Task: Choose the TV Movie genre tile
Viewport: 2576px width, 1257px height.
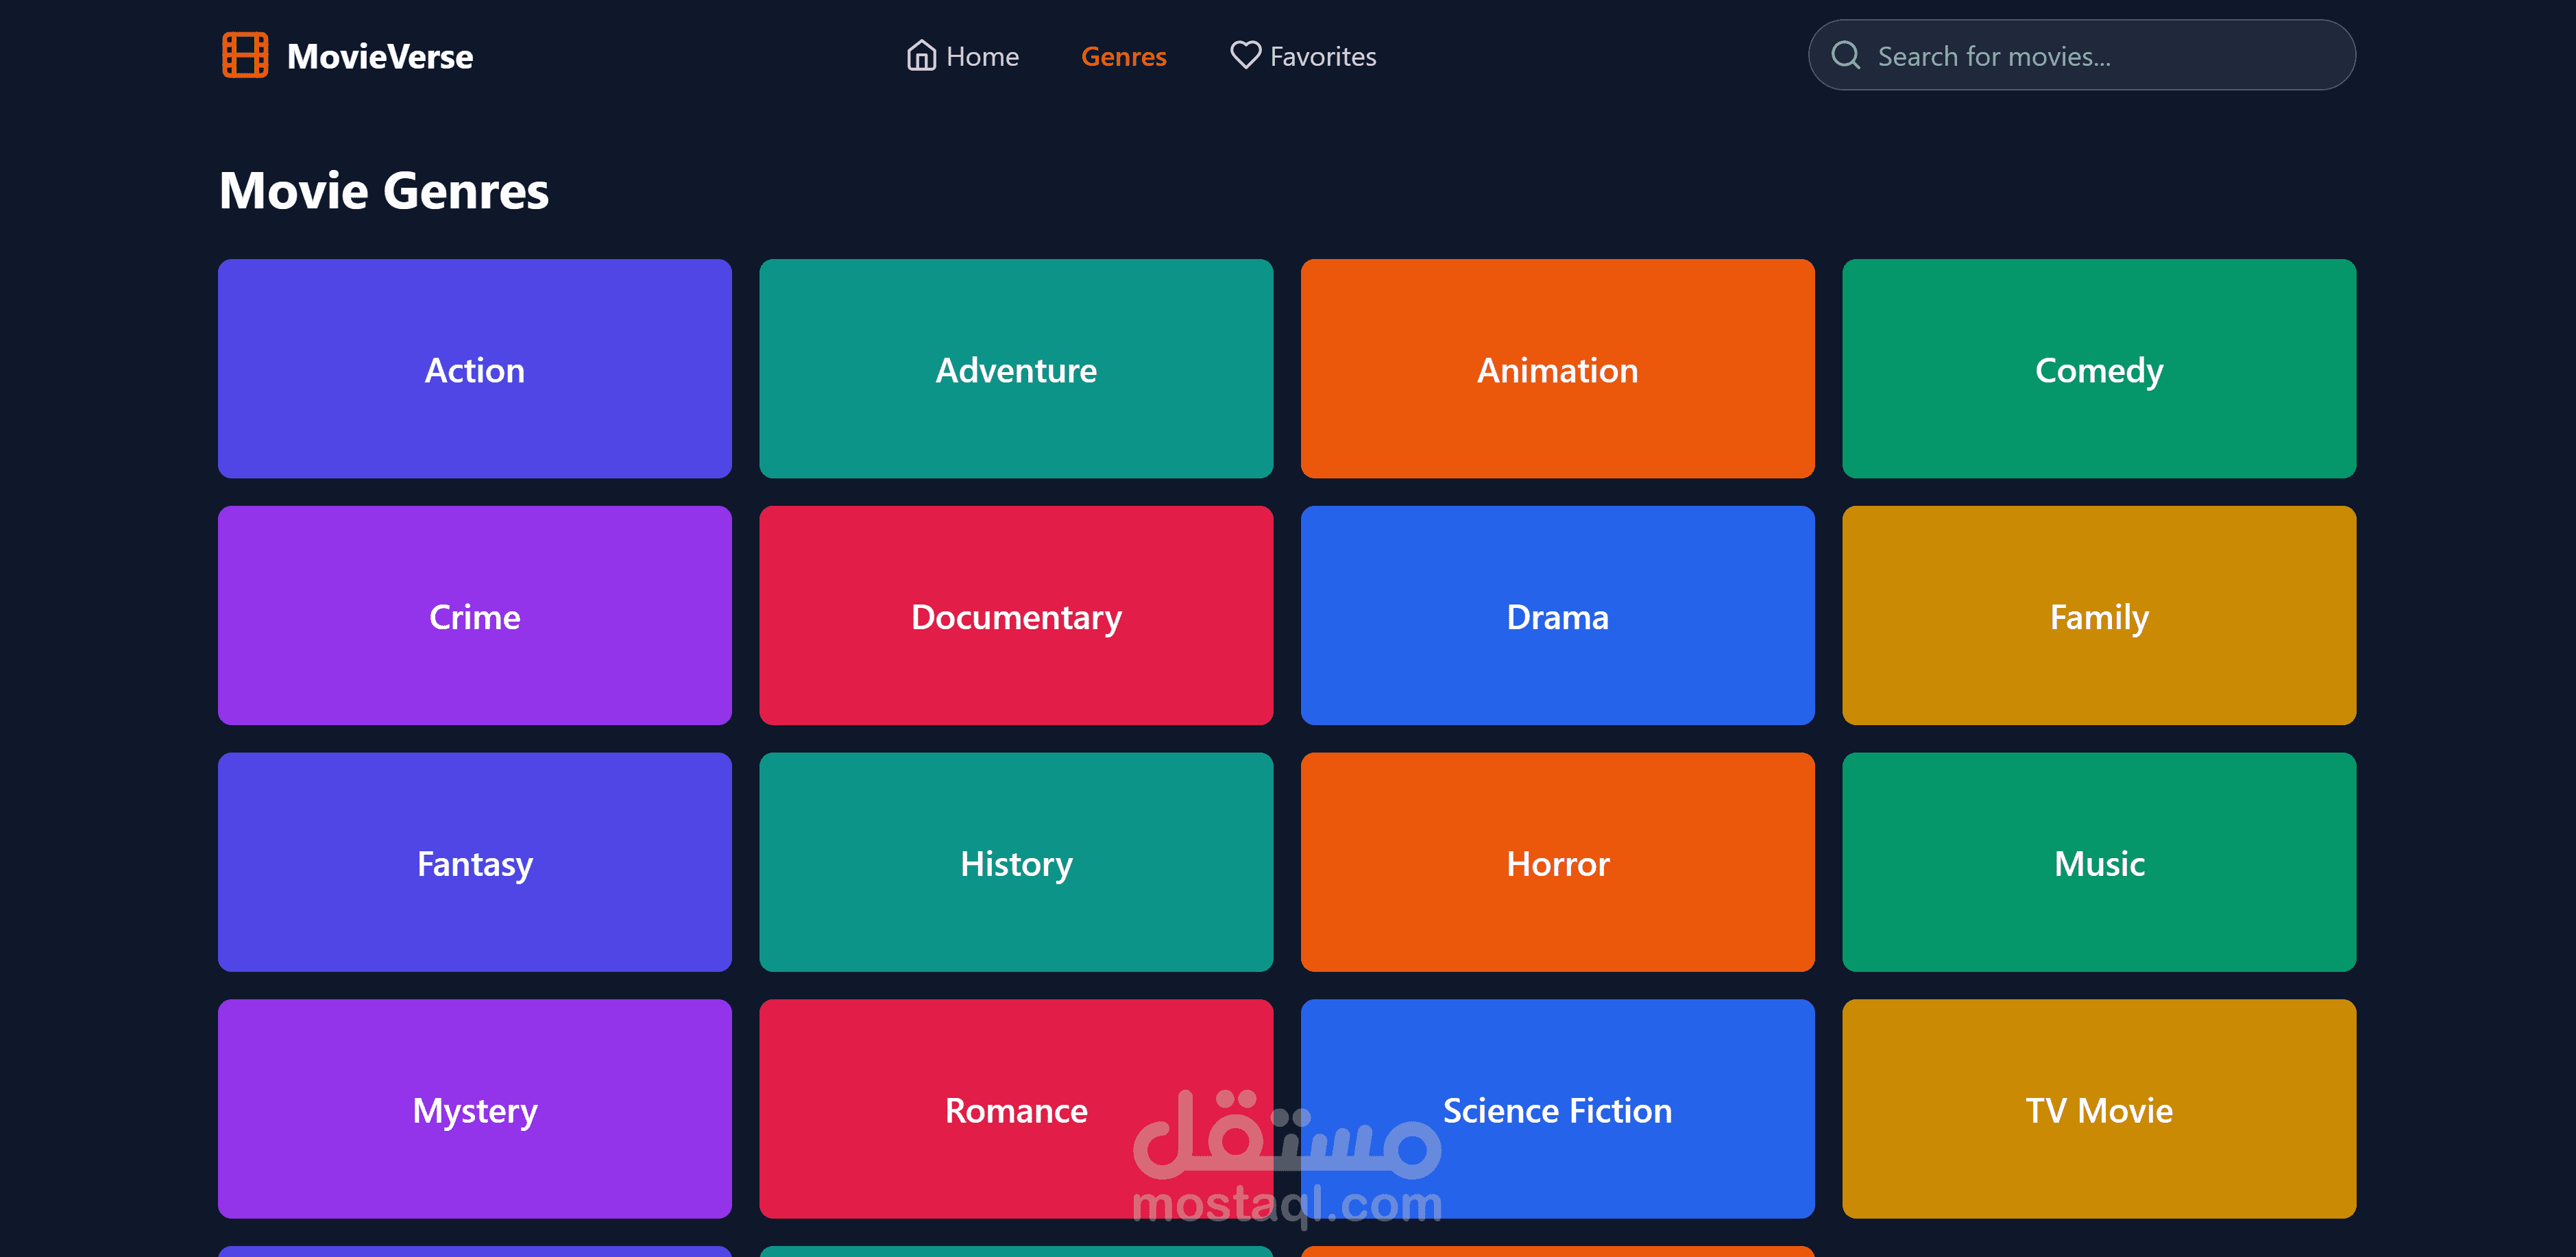Action: point(2098,1109)
